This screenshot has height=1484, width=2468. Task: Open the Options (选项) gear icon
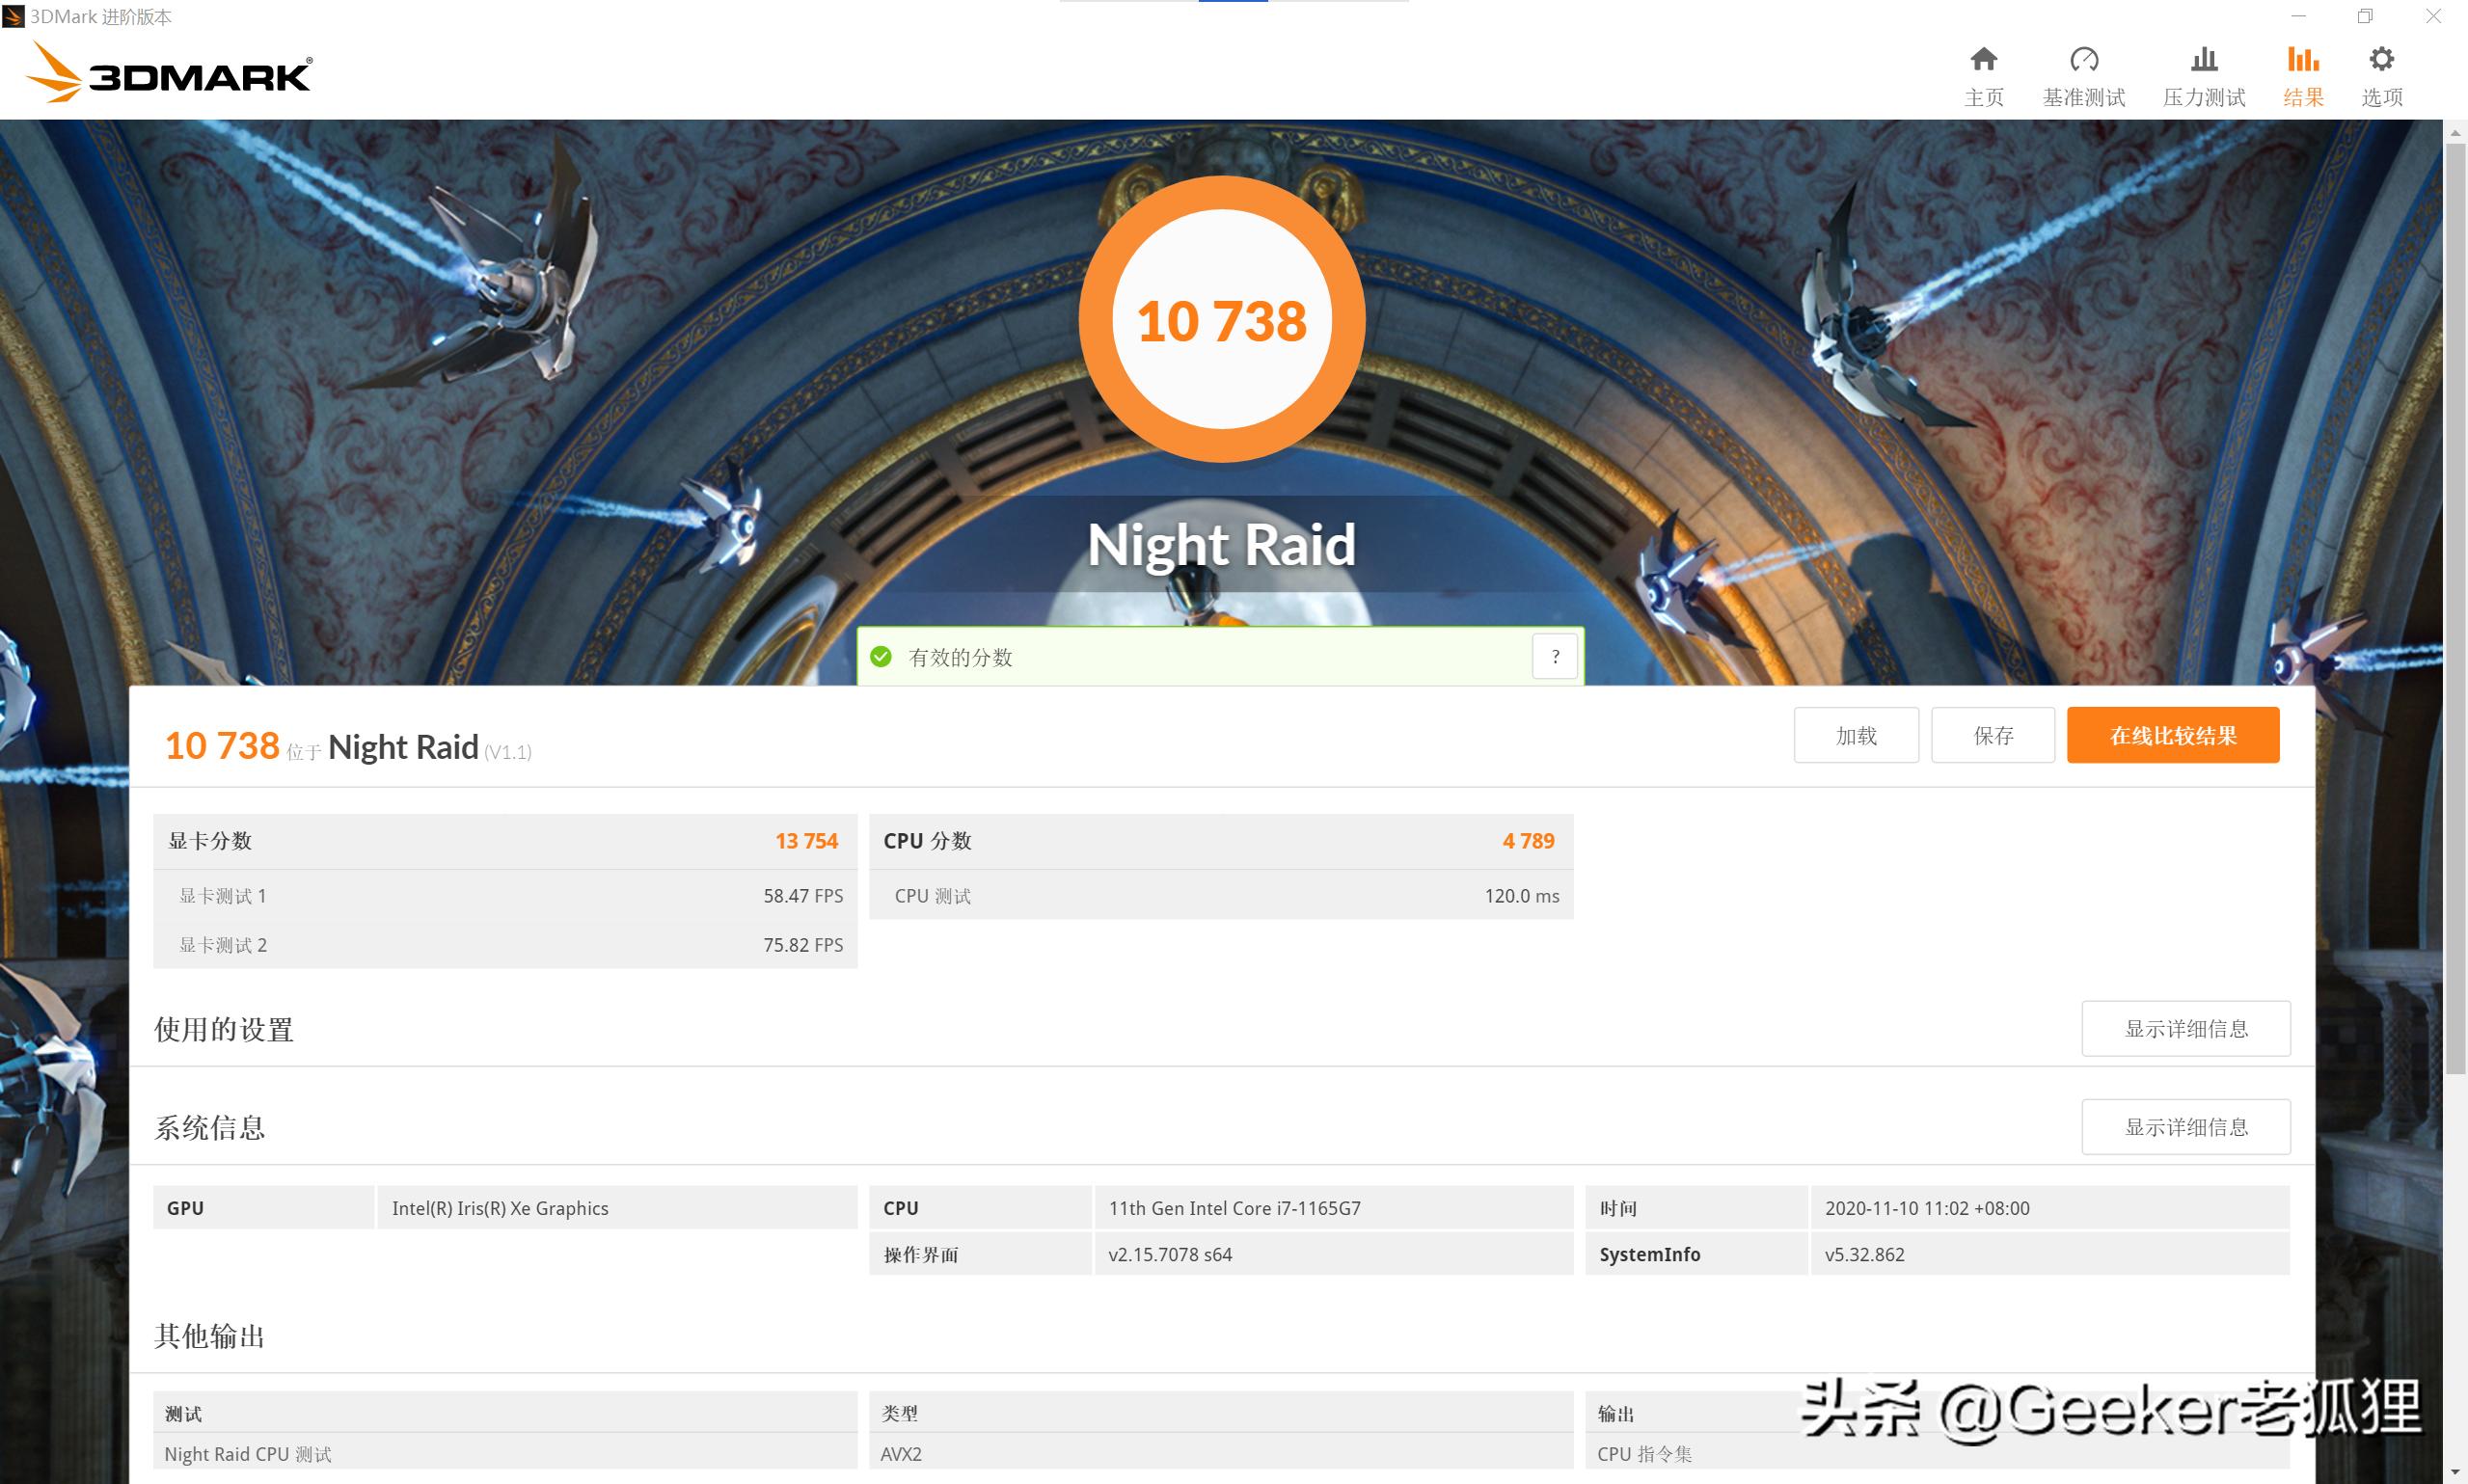(2381, 60)
